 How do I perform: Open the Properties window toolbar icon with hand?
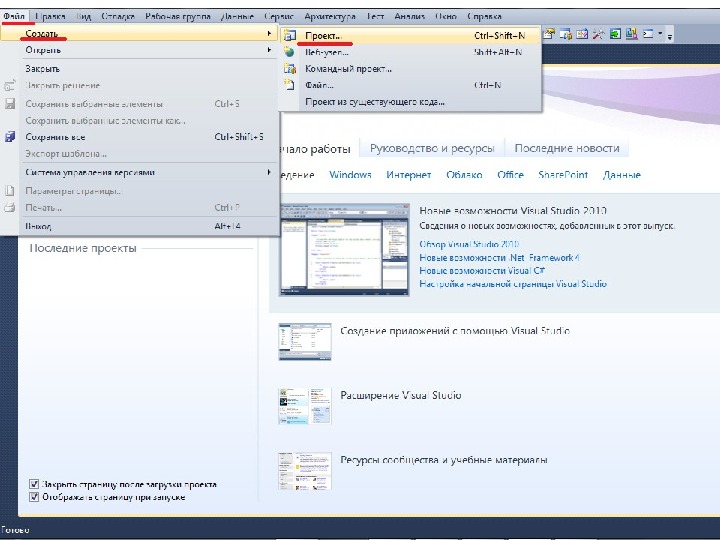click(549, 34)
